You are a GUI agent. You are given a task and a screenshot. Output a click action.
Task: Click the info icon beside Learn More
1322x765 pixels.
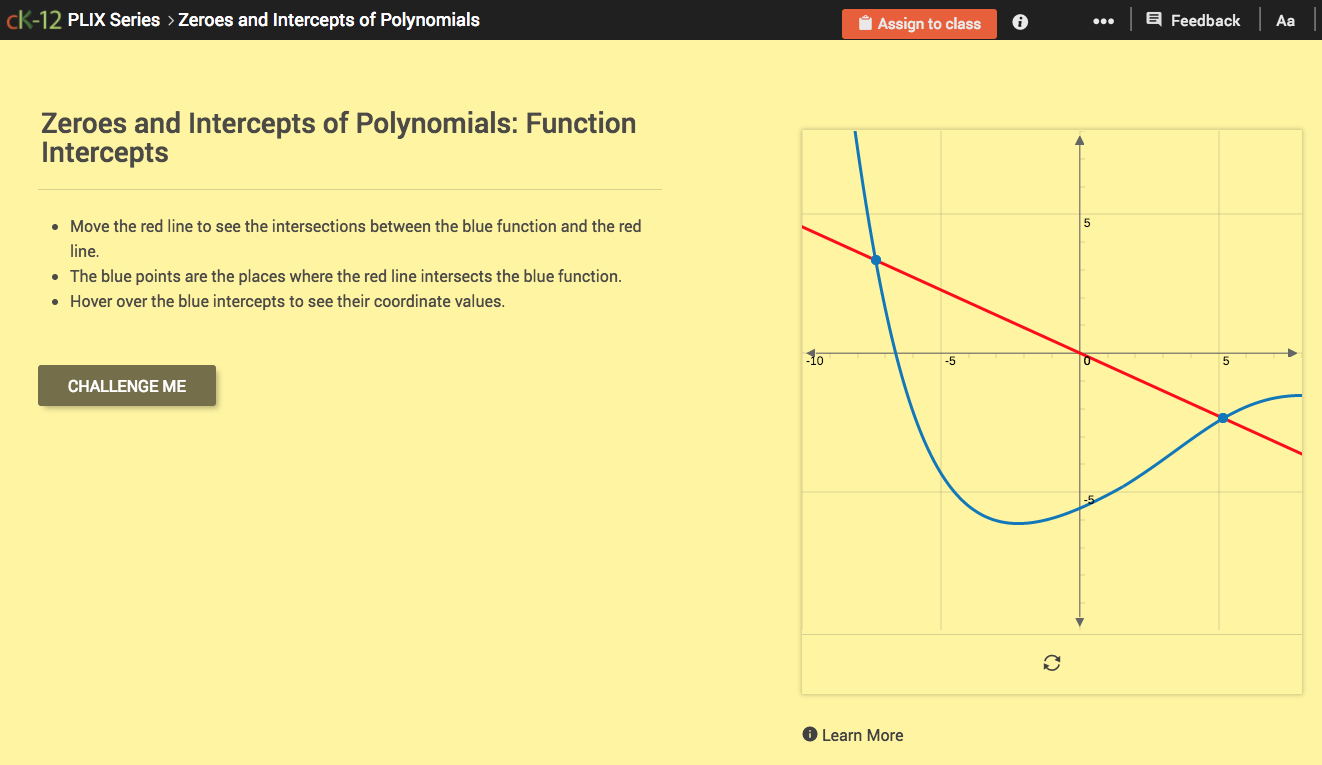click(x=809, y=734)
